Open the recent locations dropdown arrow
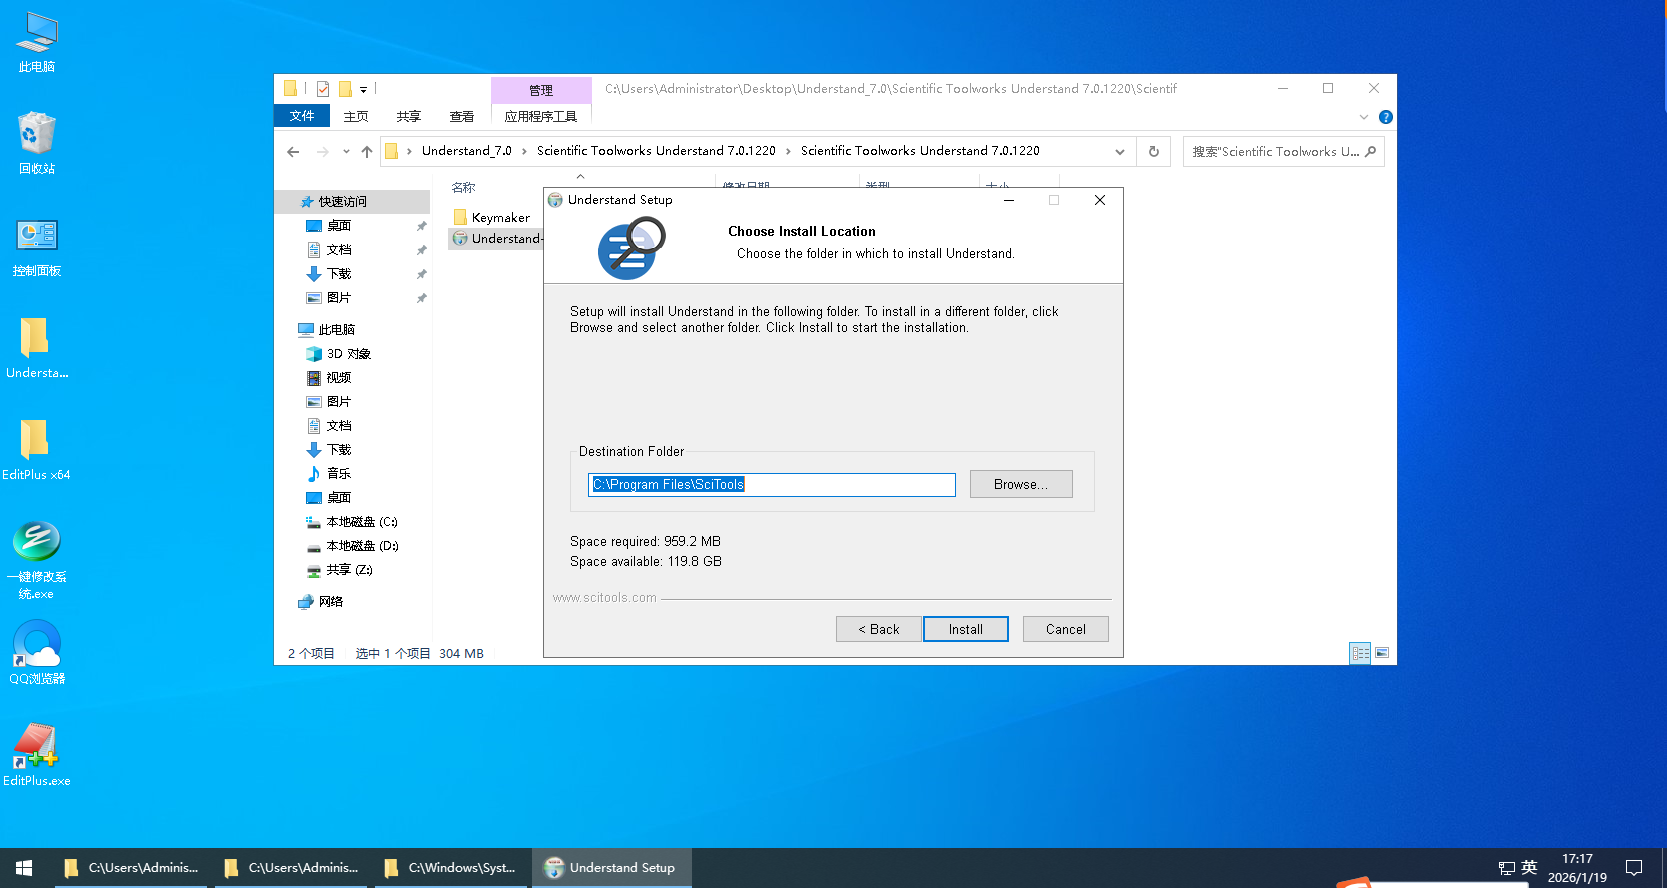 point(346,152)
